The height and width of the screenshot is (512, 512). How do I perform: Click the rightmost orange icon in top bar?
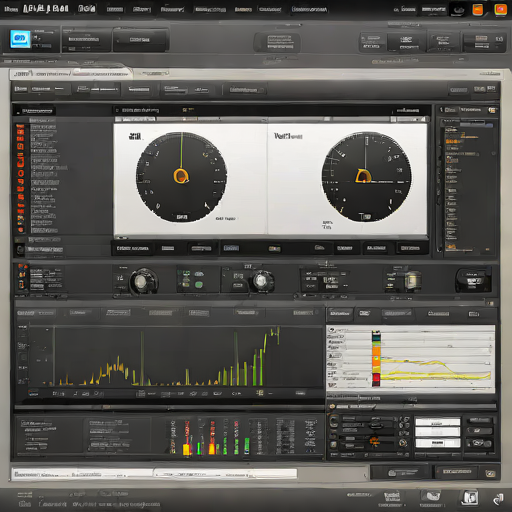[500, 9]
